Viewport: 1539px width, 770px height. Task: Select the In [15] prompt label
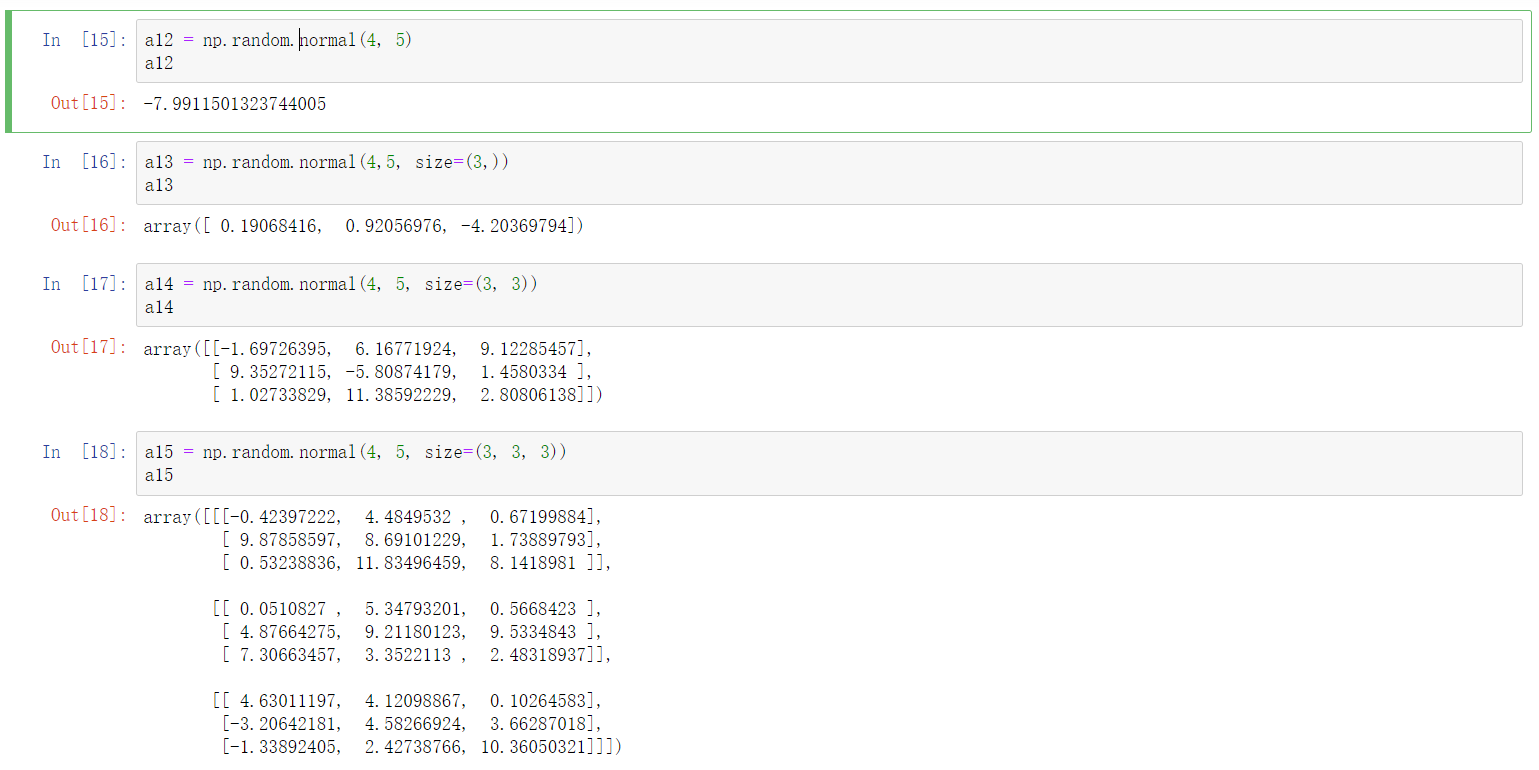[x=84, y=40]
